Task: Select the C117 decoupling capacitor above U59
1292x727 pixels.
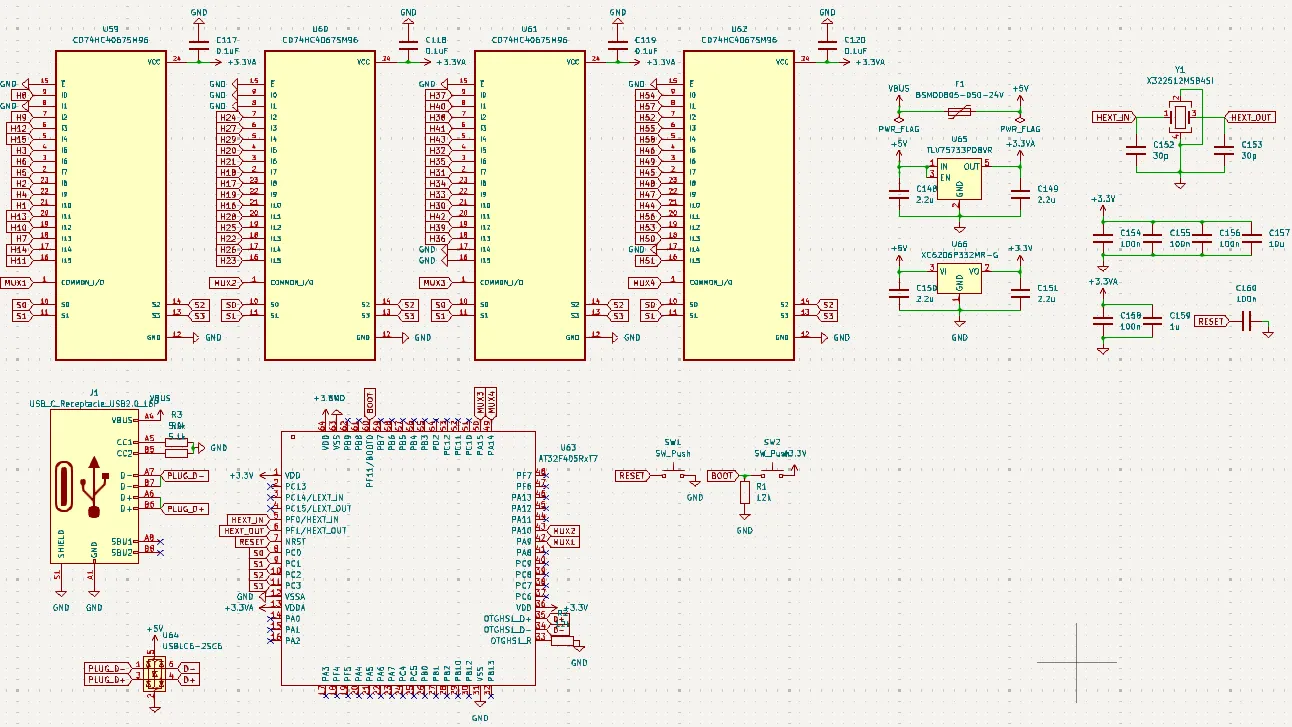Action: tap(198, 45)
